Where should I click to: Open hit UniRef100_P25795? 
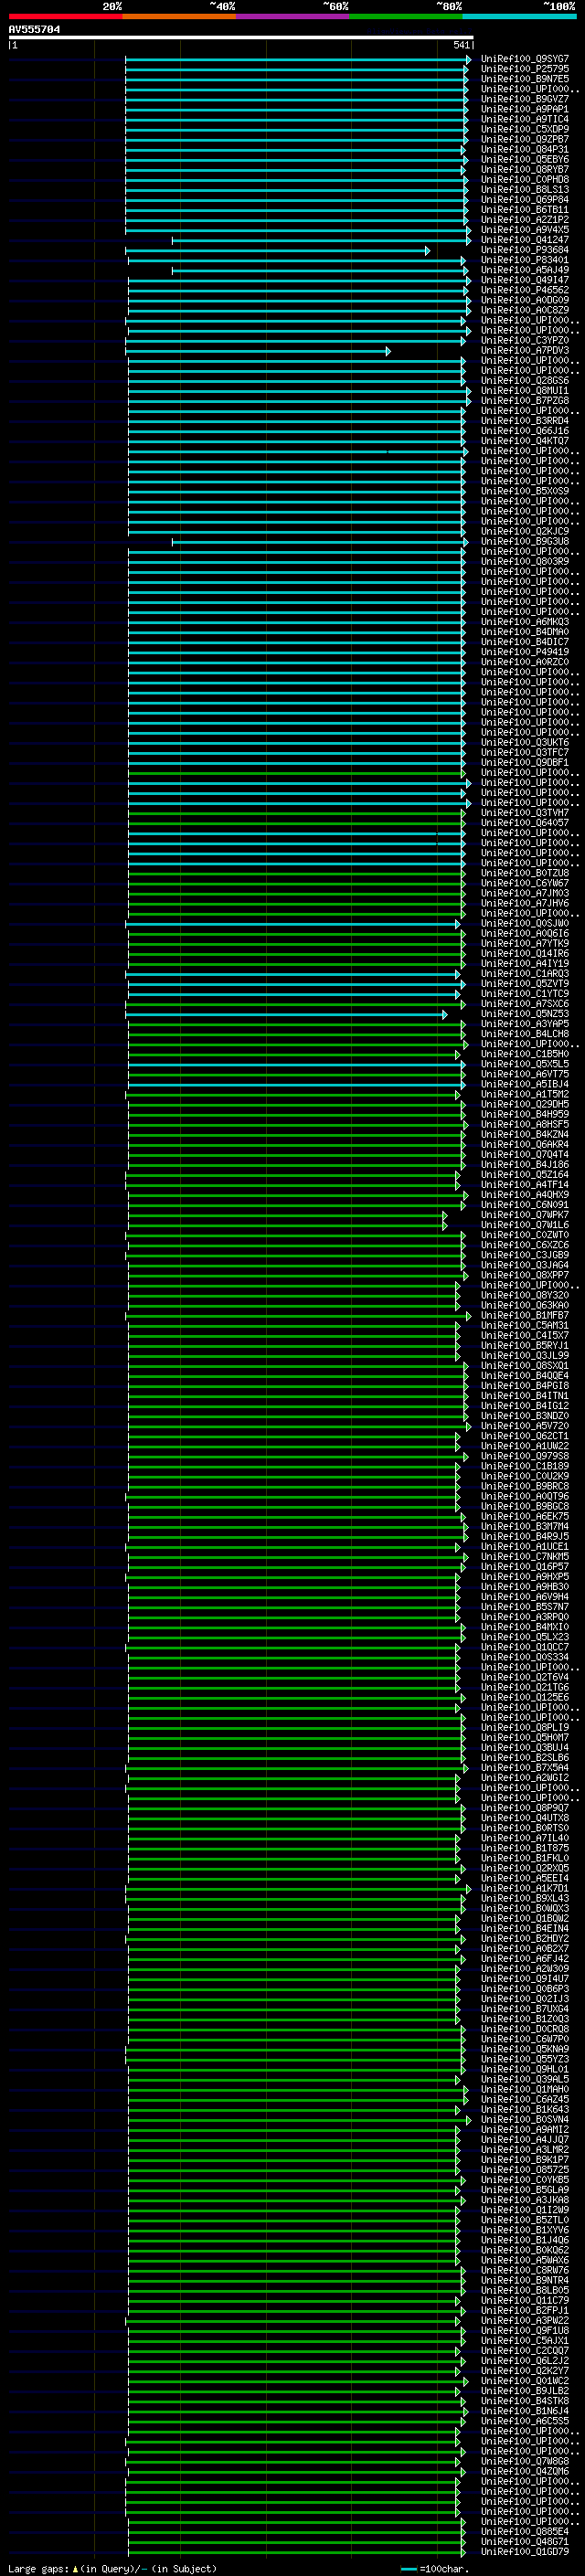pos(525,69)
